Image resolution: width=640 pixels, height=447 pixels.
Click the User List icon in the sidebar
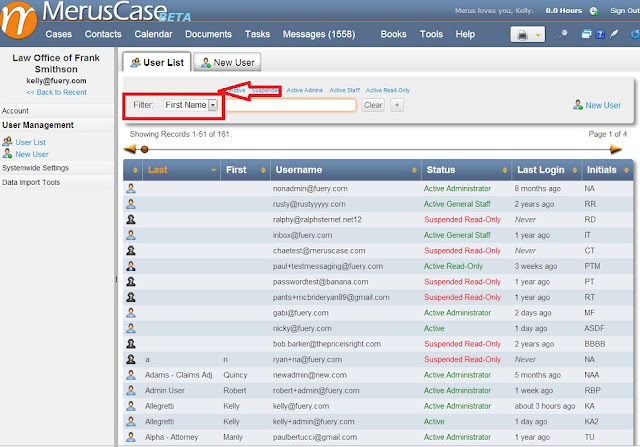click(7, 142)
